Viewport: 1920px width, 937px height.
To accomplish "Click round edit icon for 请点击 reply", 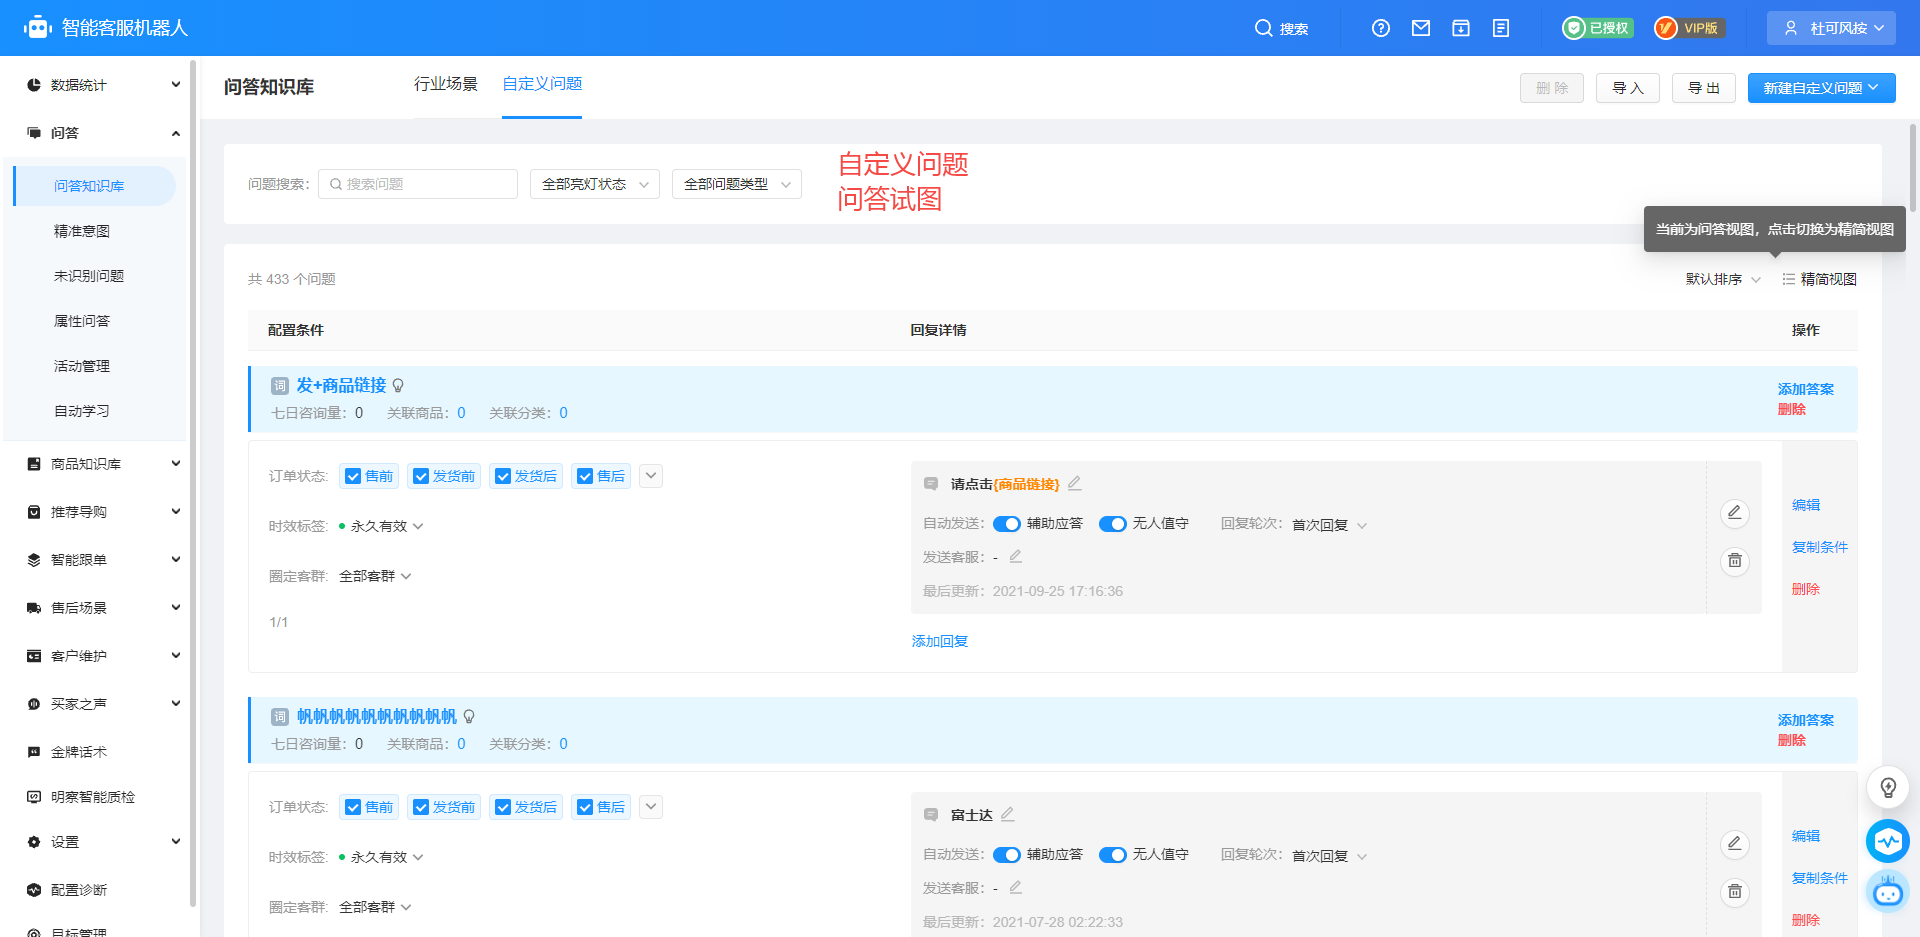I will coord(1735,513).
